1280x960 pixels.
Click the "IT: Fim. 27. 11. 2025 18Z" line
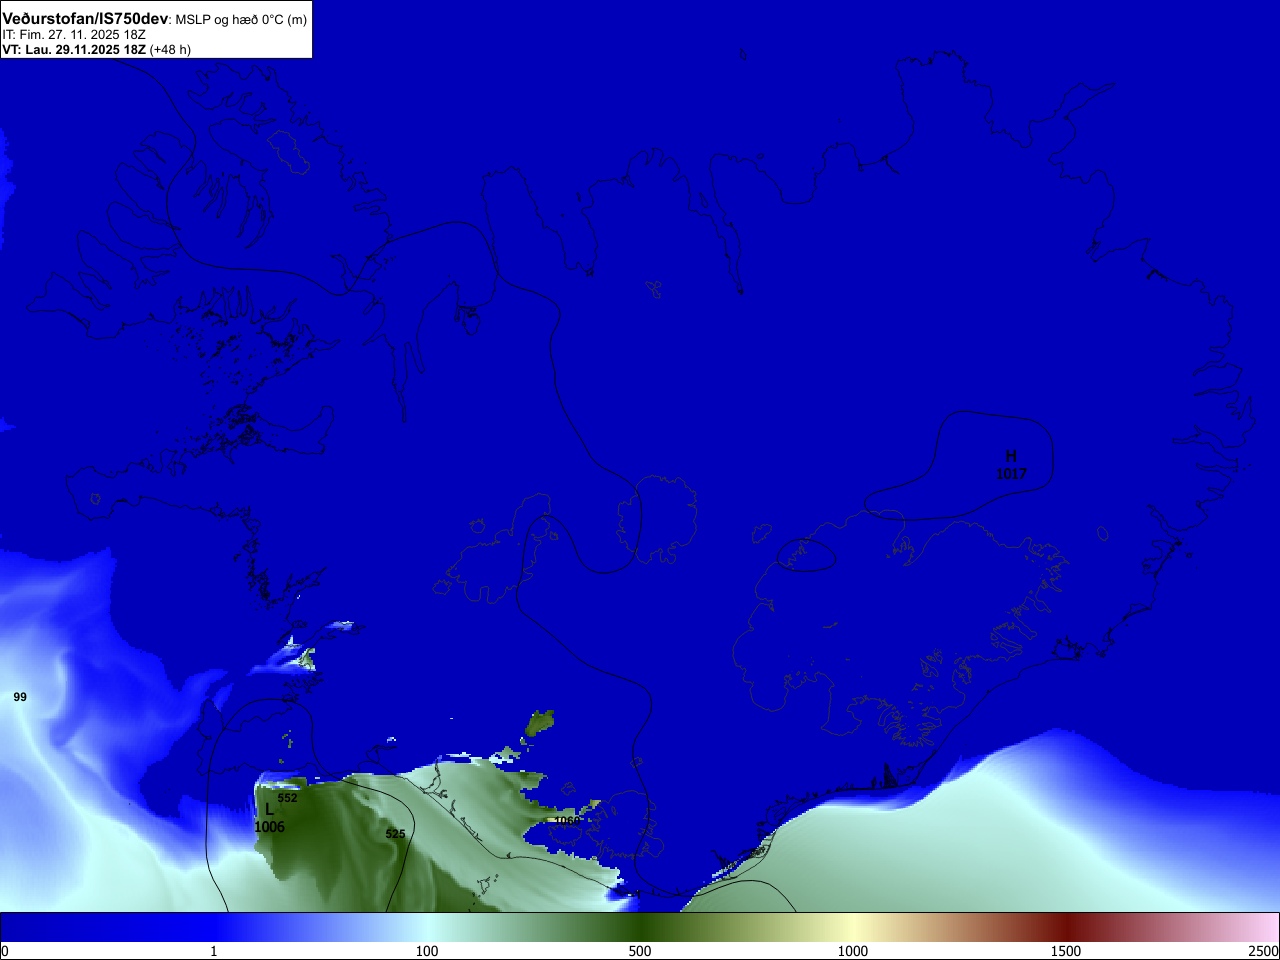(74, 35)
